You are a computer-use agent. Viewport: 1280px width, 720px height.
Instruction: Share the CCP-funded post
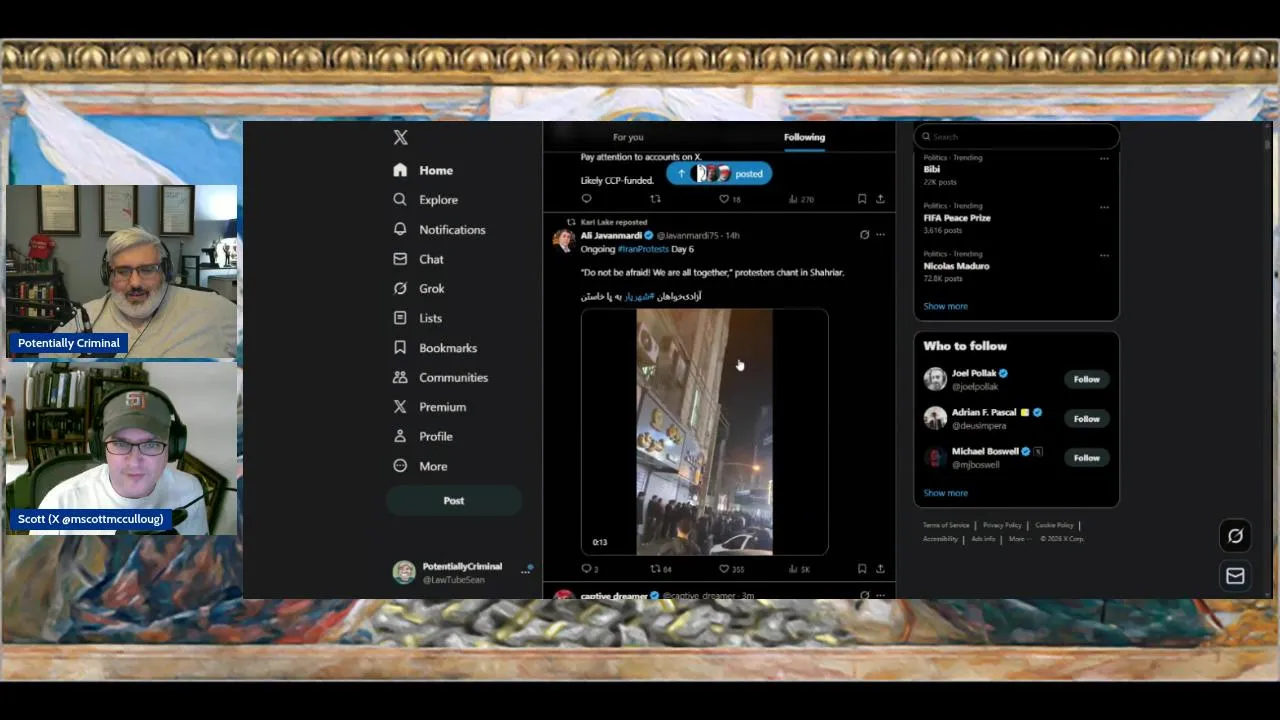click(x=880, y=199)
